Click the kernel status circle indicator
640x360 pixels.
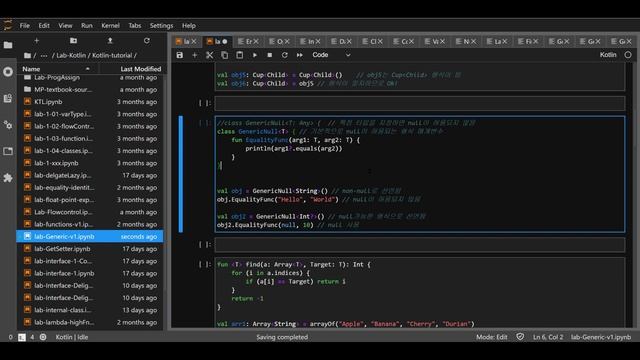628,55
